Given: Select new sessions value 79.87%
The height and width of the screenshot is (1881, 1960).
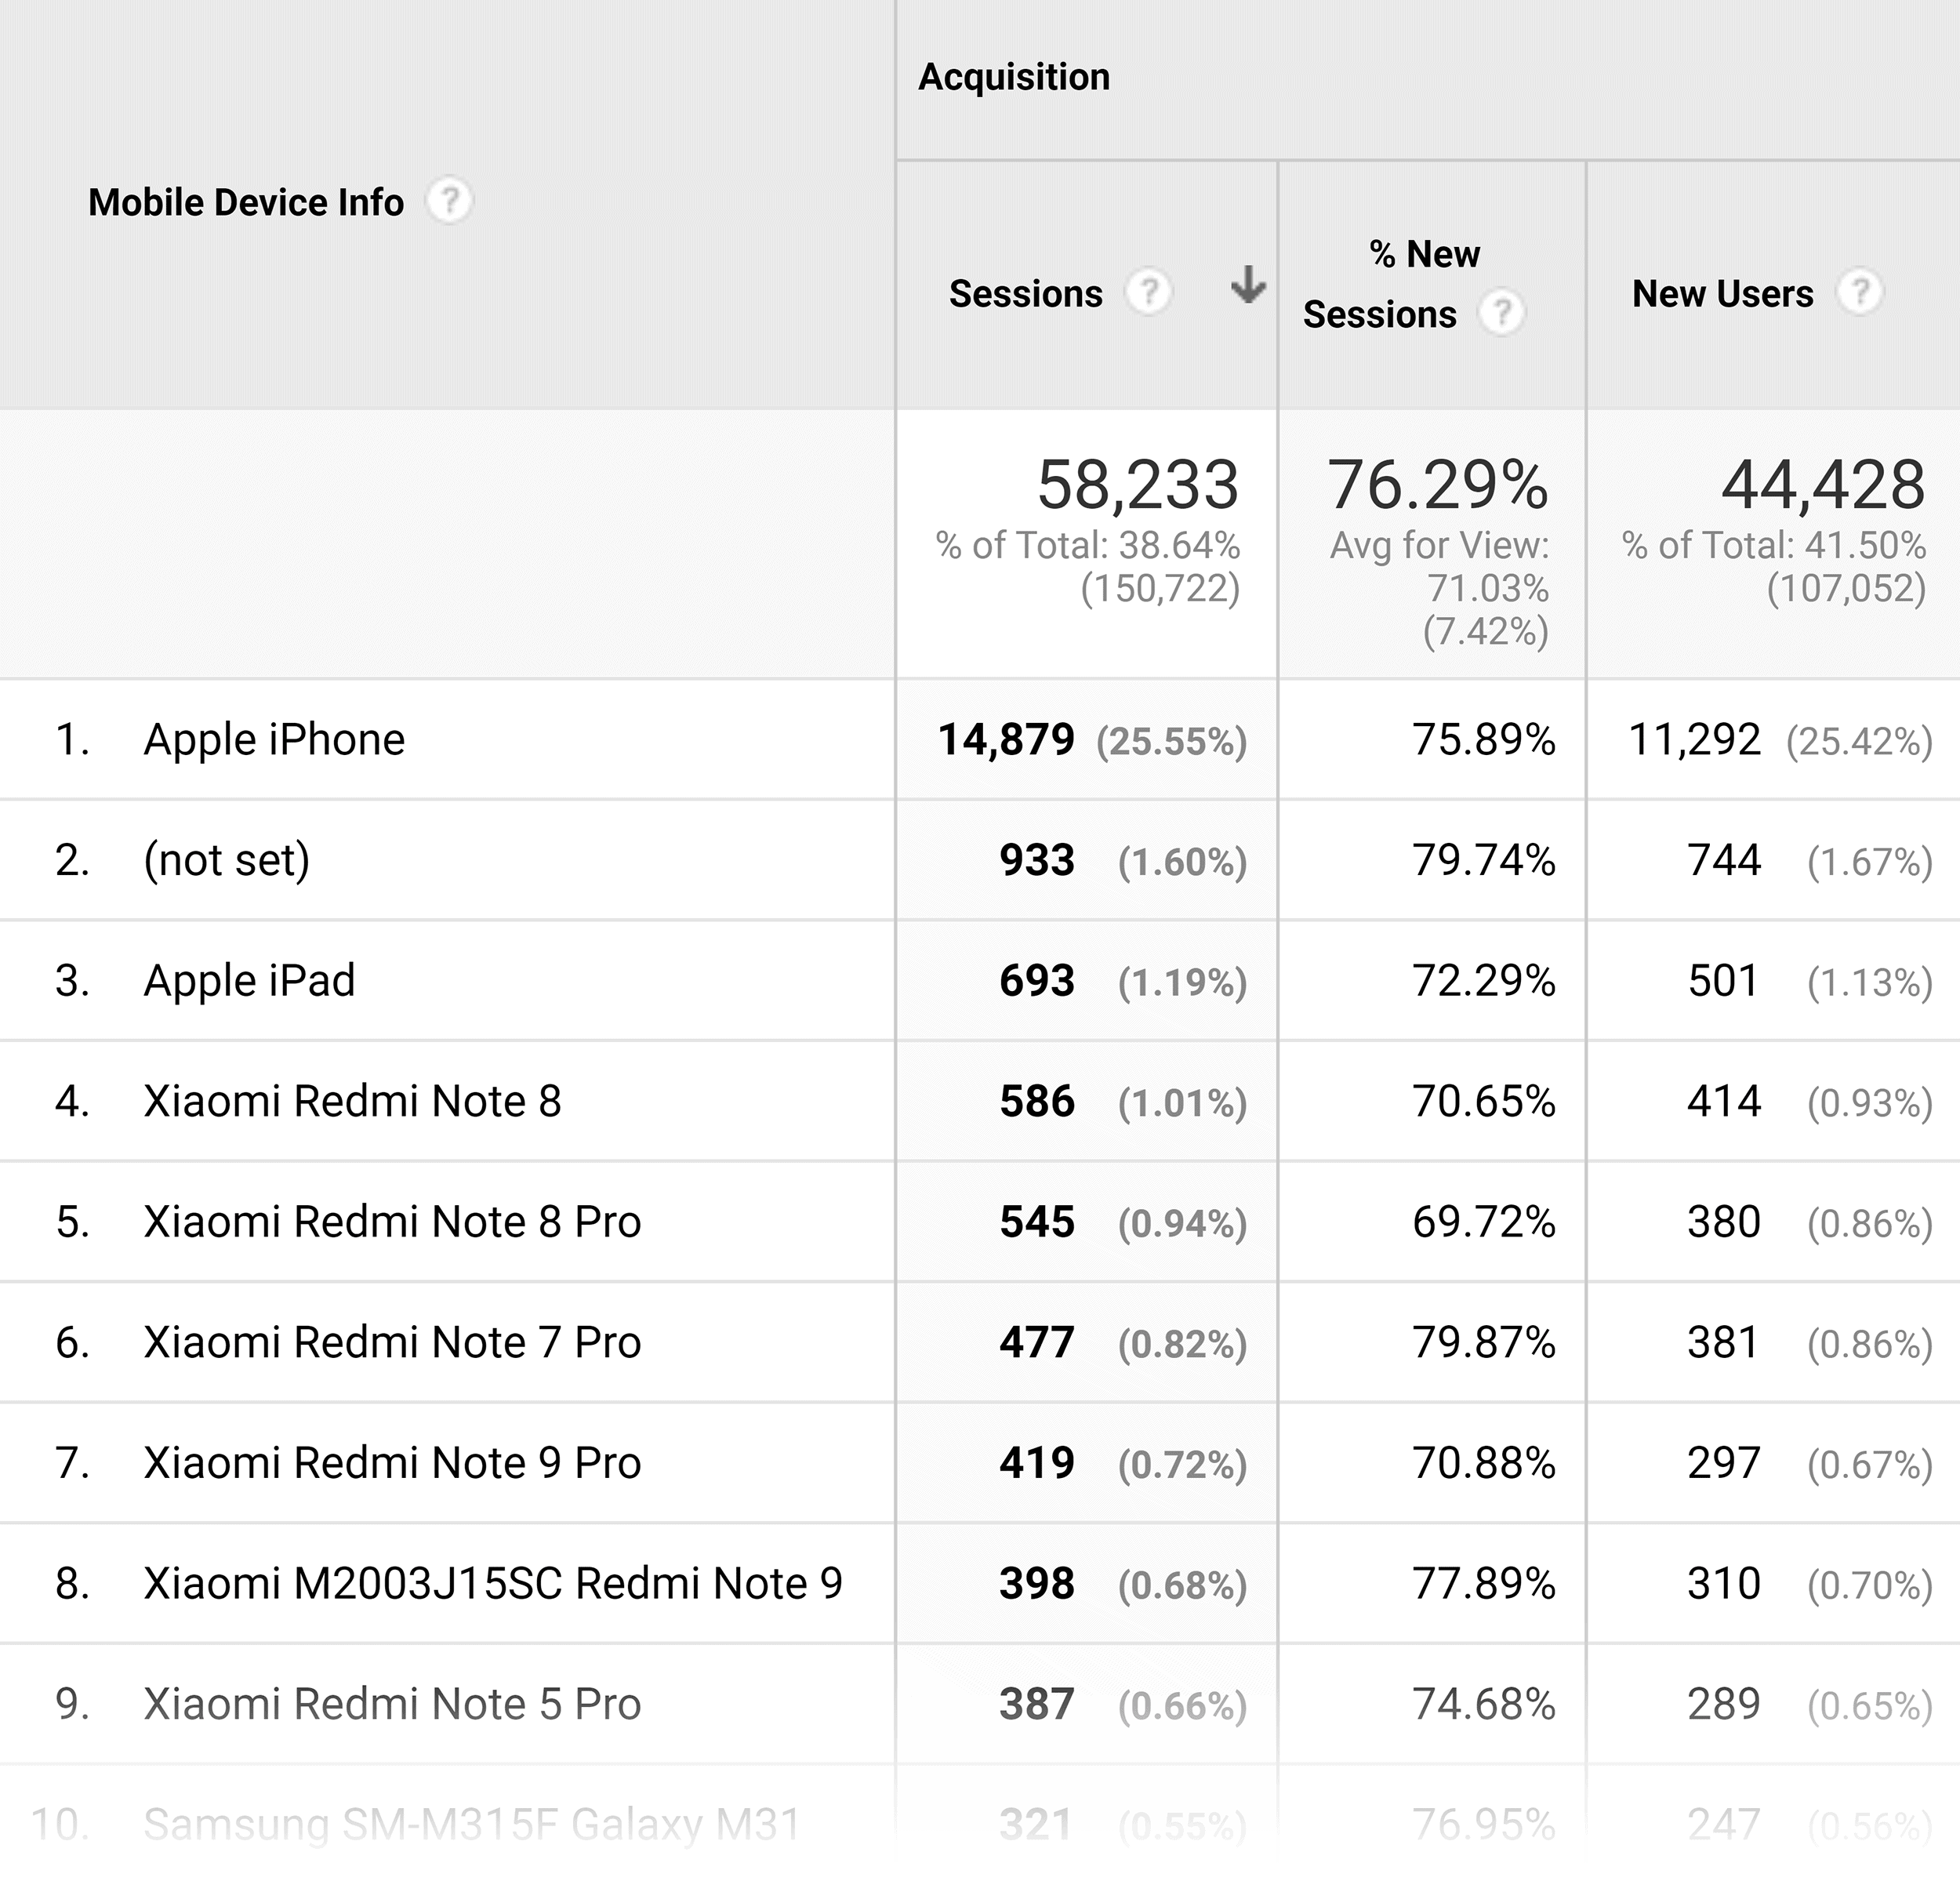Looking at the screenshot, I should tap(1484, 1342).
